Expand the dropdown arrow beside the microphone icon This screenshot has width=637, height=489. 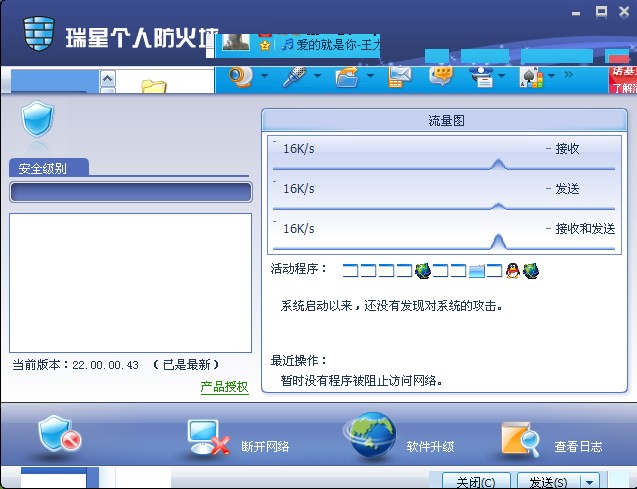click(x=317, y=76)
